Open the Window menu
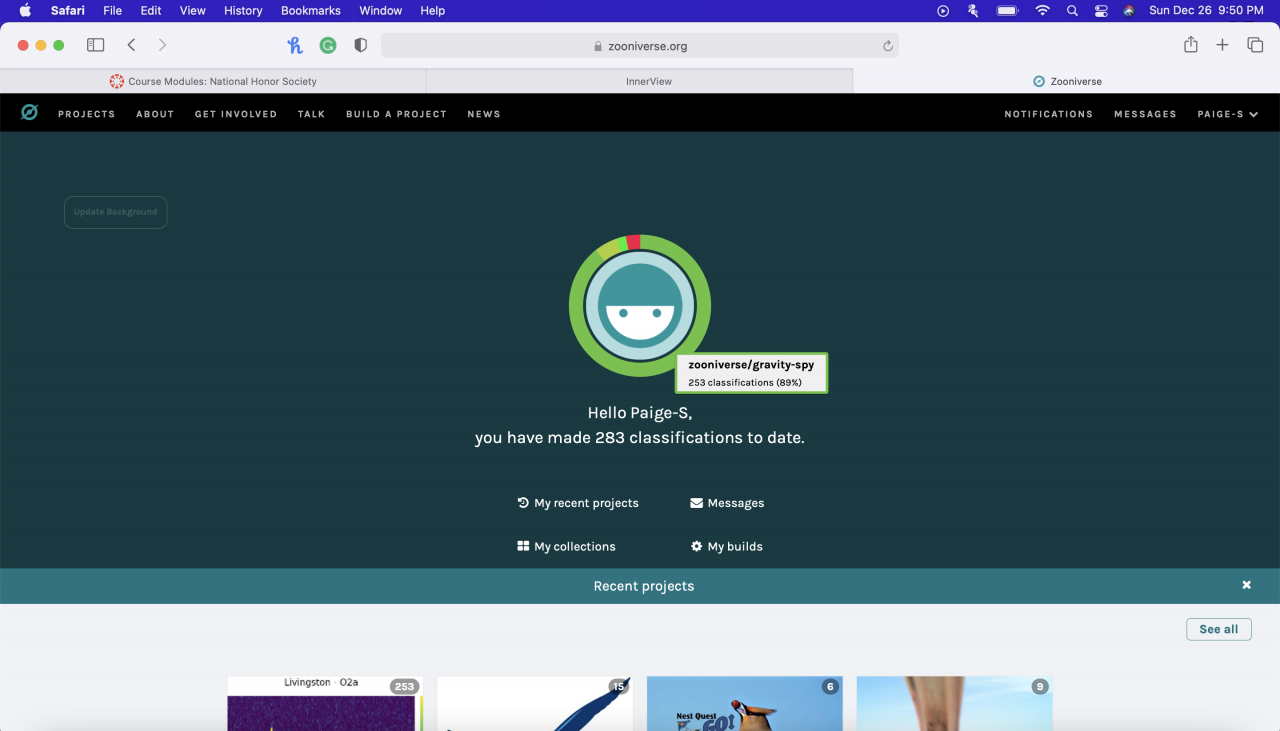Screen dimensions: 1280x731 (381, 10)
